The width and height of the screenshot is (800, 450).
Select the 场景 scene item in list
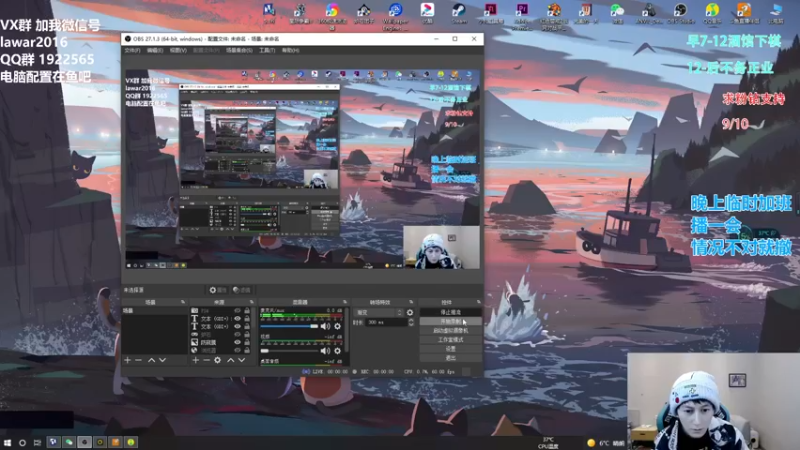click(155, 310)
